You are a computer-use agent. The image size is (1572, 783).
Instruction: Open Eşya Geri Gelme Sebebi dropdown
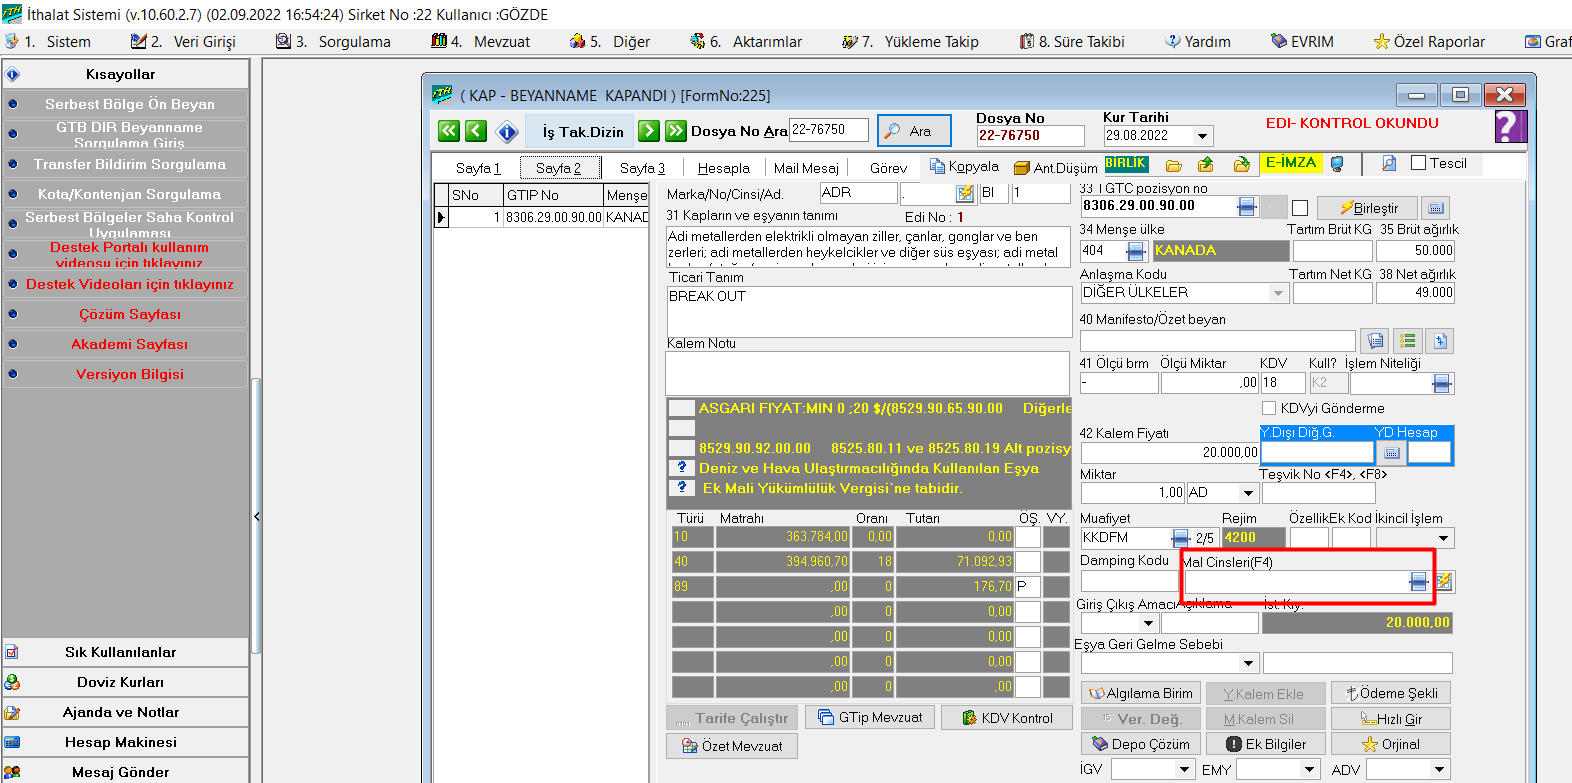point(1248,663)
